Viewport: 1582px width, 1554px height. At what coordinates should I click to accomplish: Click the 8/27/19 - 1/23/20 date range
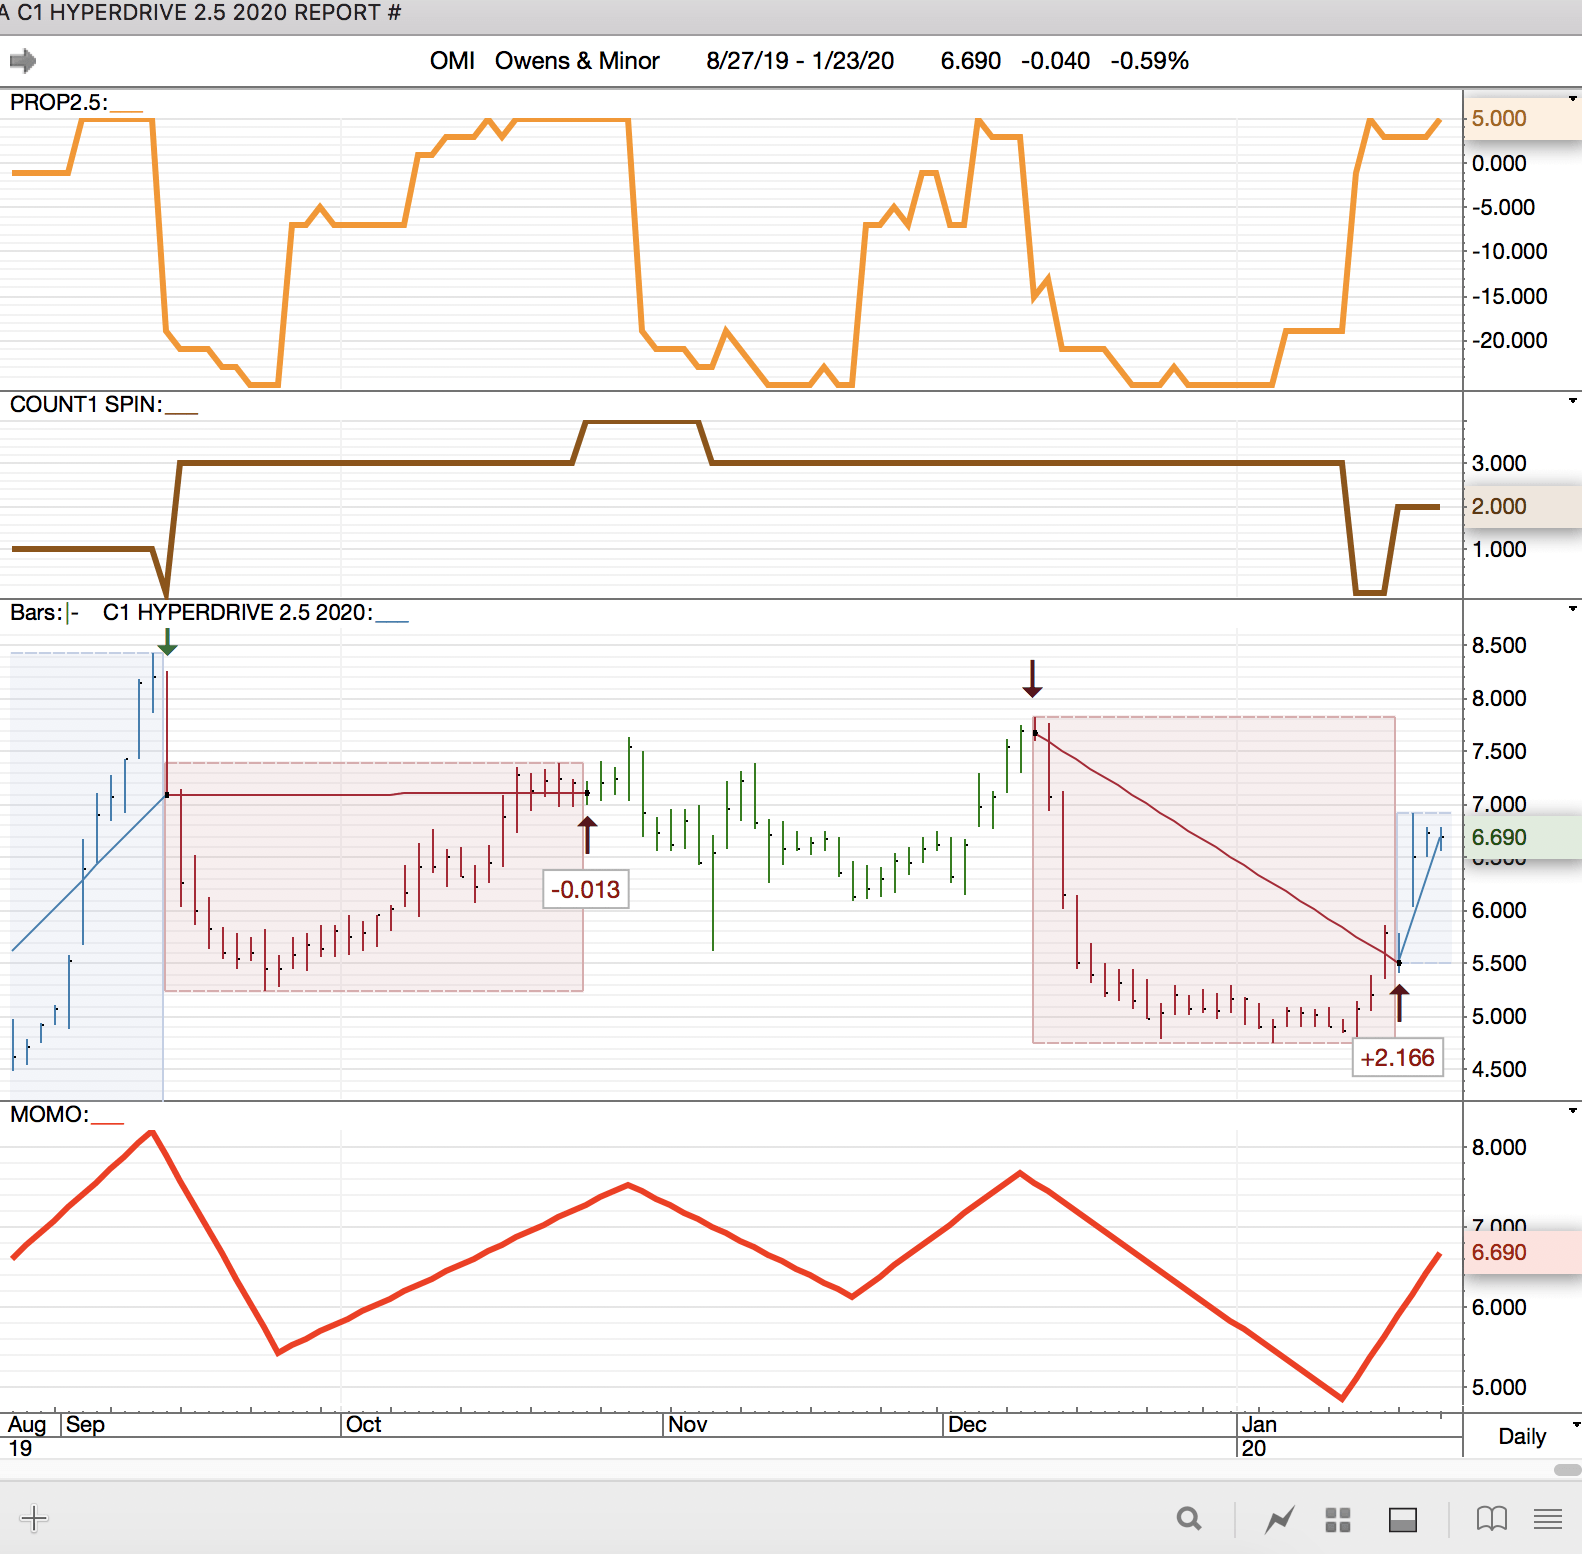click(800, 61)
